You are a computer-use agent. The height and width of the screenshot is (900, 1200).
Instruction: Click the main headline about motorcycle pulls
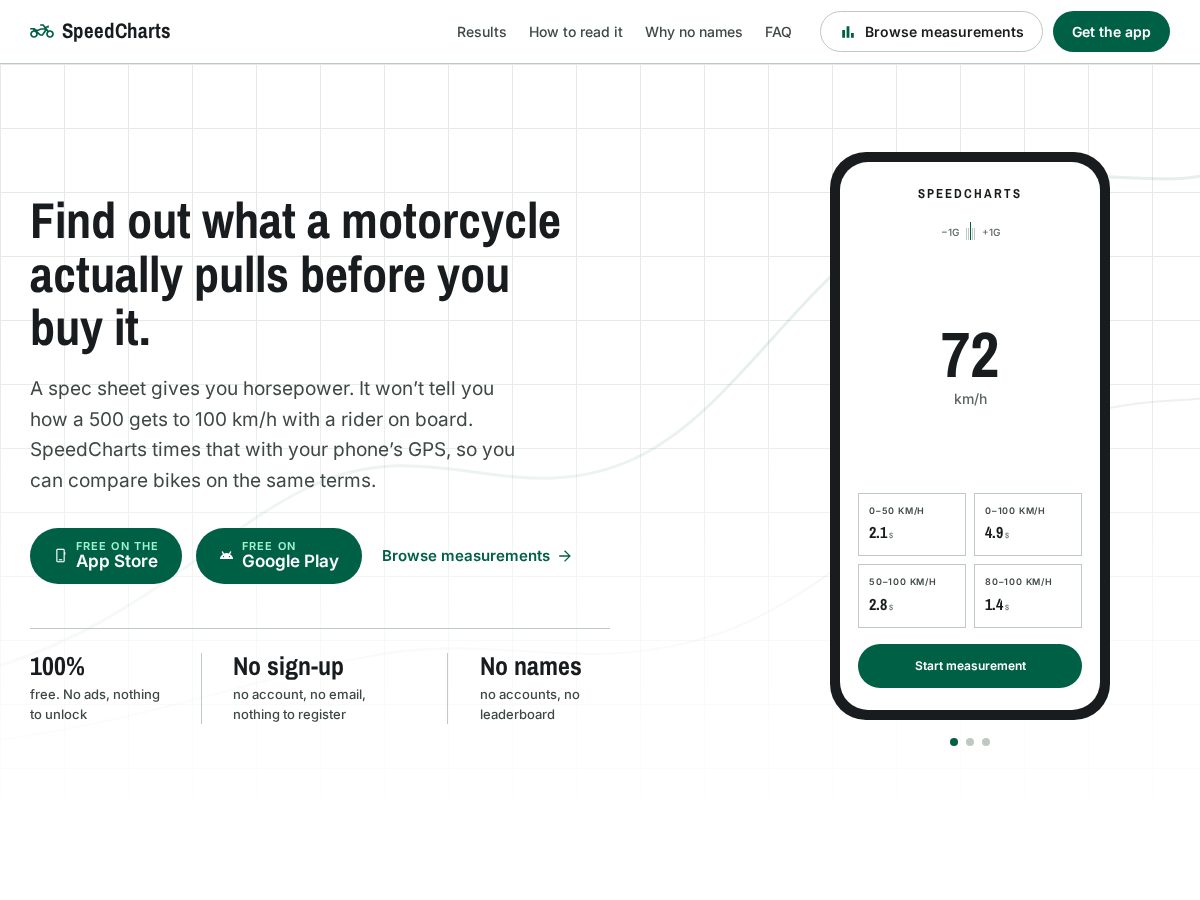296,275
